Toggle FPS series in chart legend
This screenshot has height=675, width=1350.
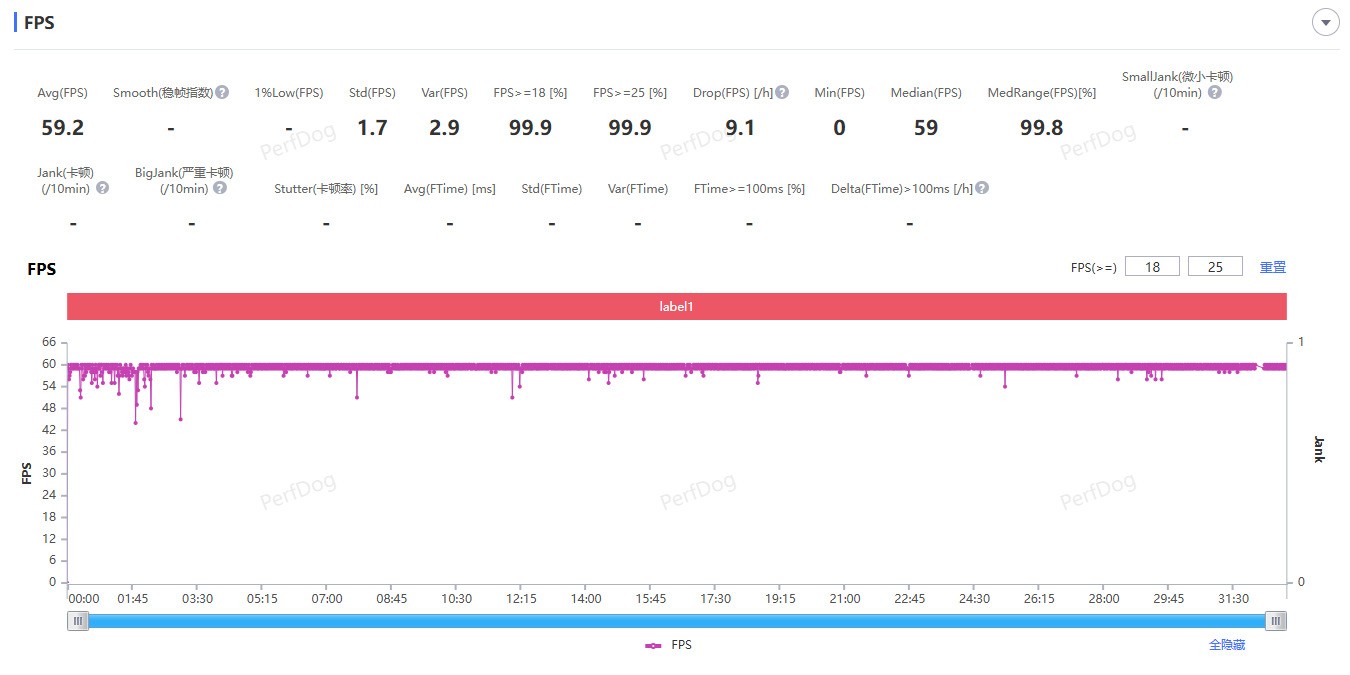coord(669,645)
